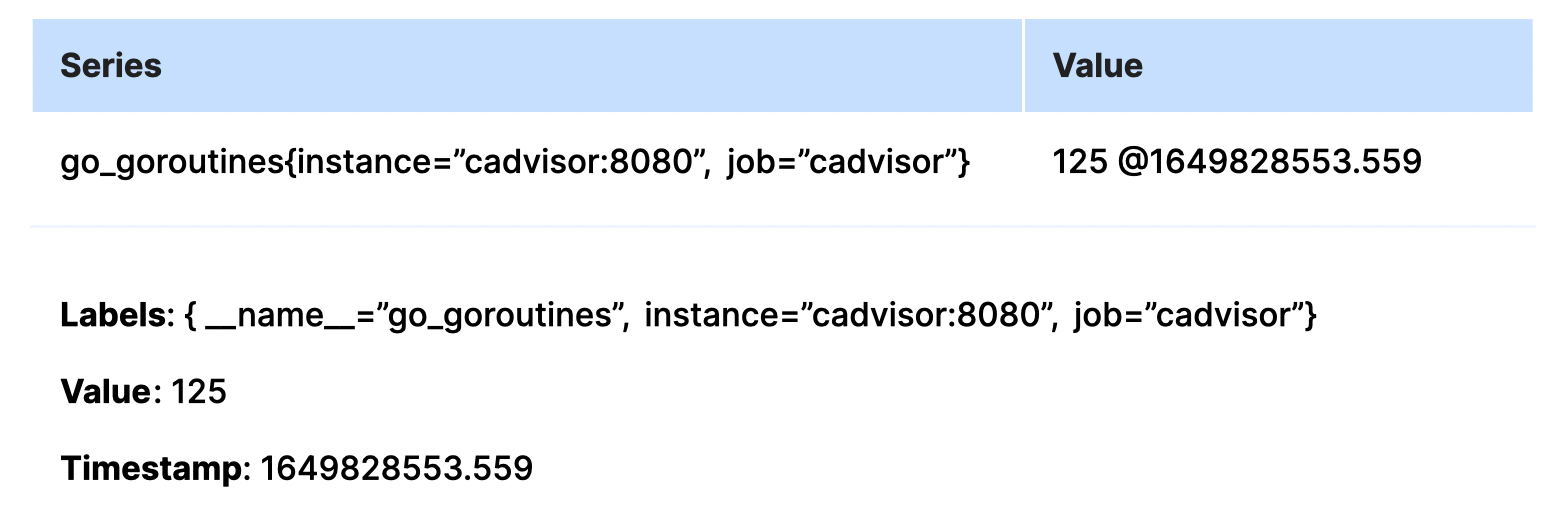Click the bold Value heading below the table
This screenshot has height=516, width=1562.
pos(105,392)
